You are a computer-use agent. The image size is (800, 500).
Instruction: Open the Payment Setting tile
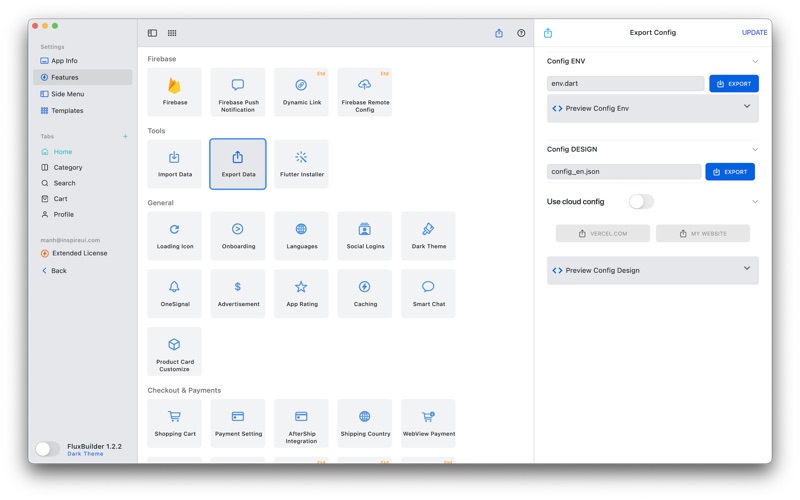[x=238, y=423]
